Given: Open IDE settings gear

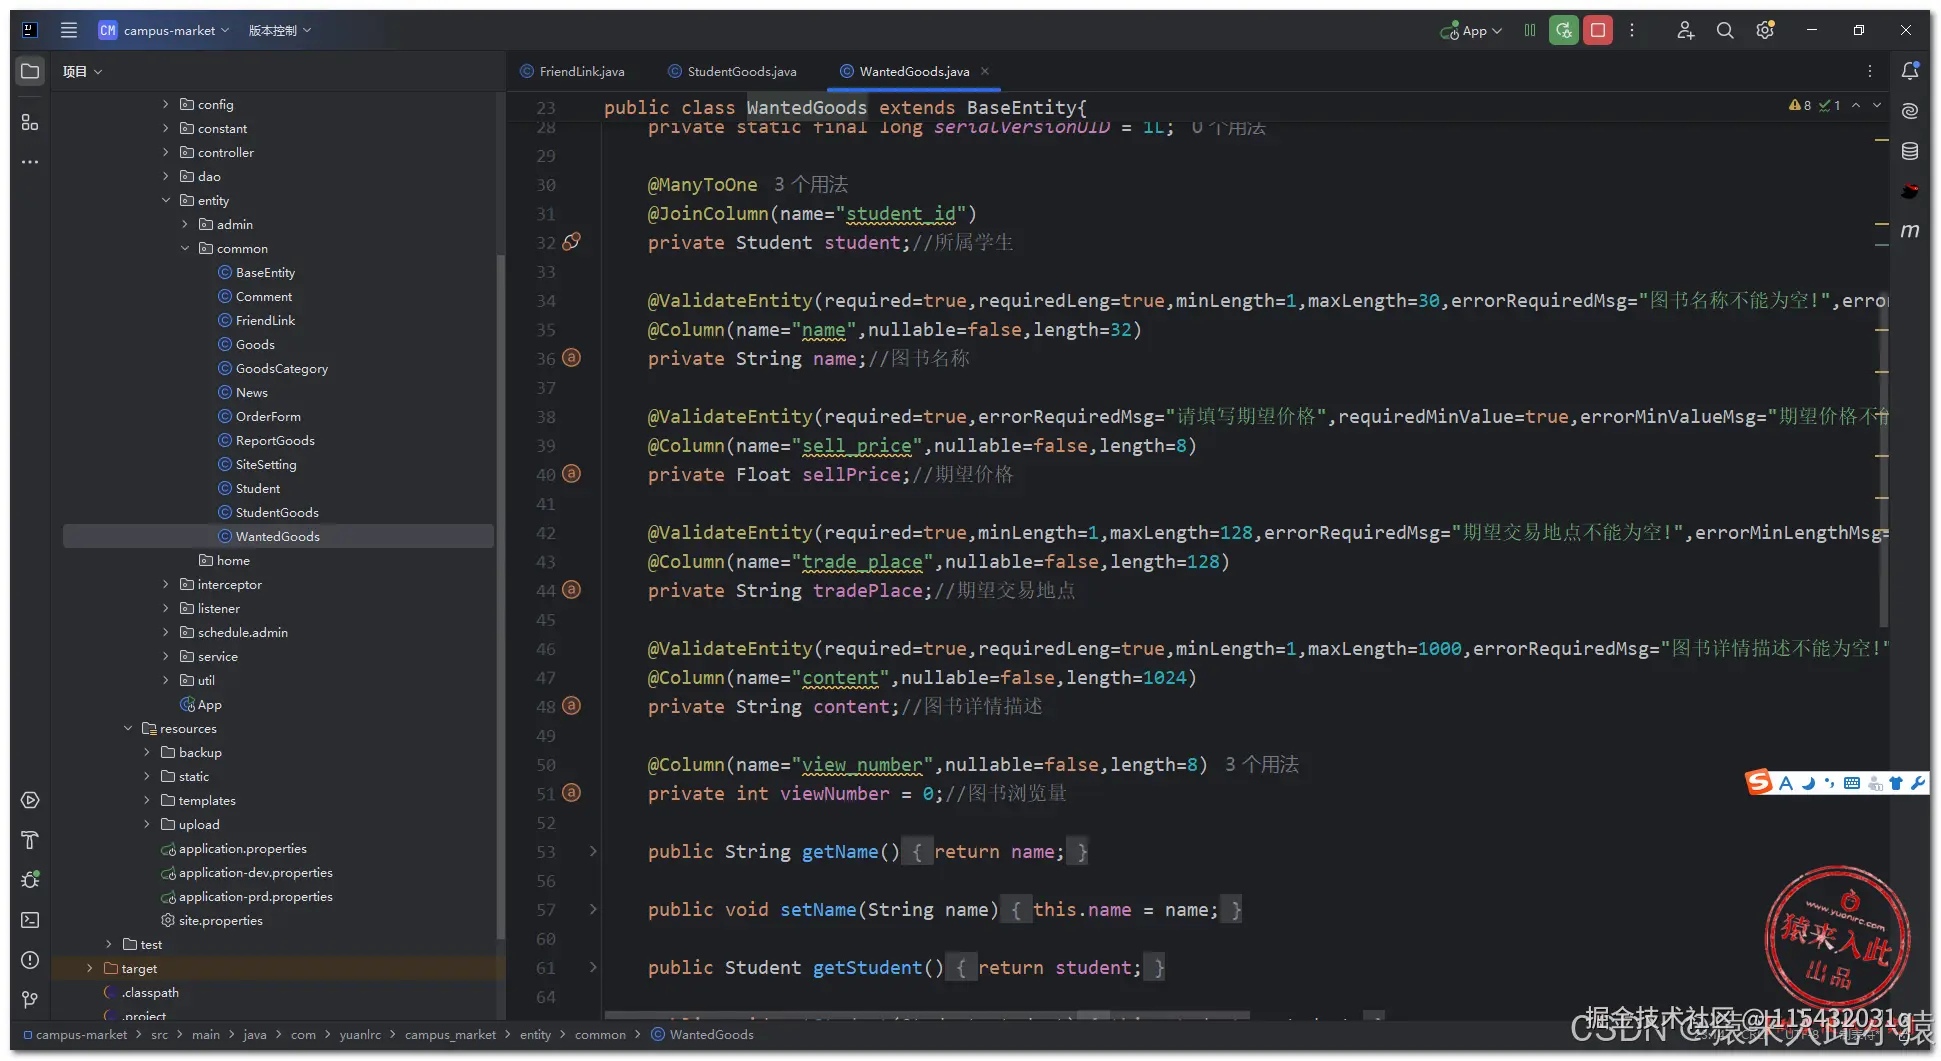Looking at the screenshot, I should coord(1765,30).
